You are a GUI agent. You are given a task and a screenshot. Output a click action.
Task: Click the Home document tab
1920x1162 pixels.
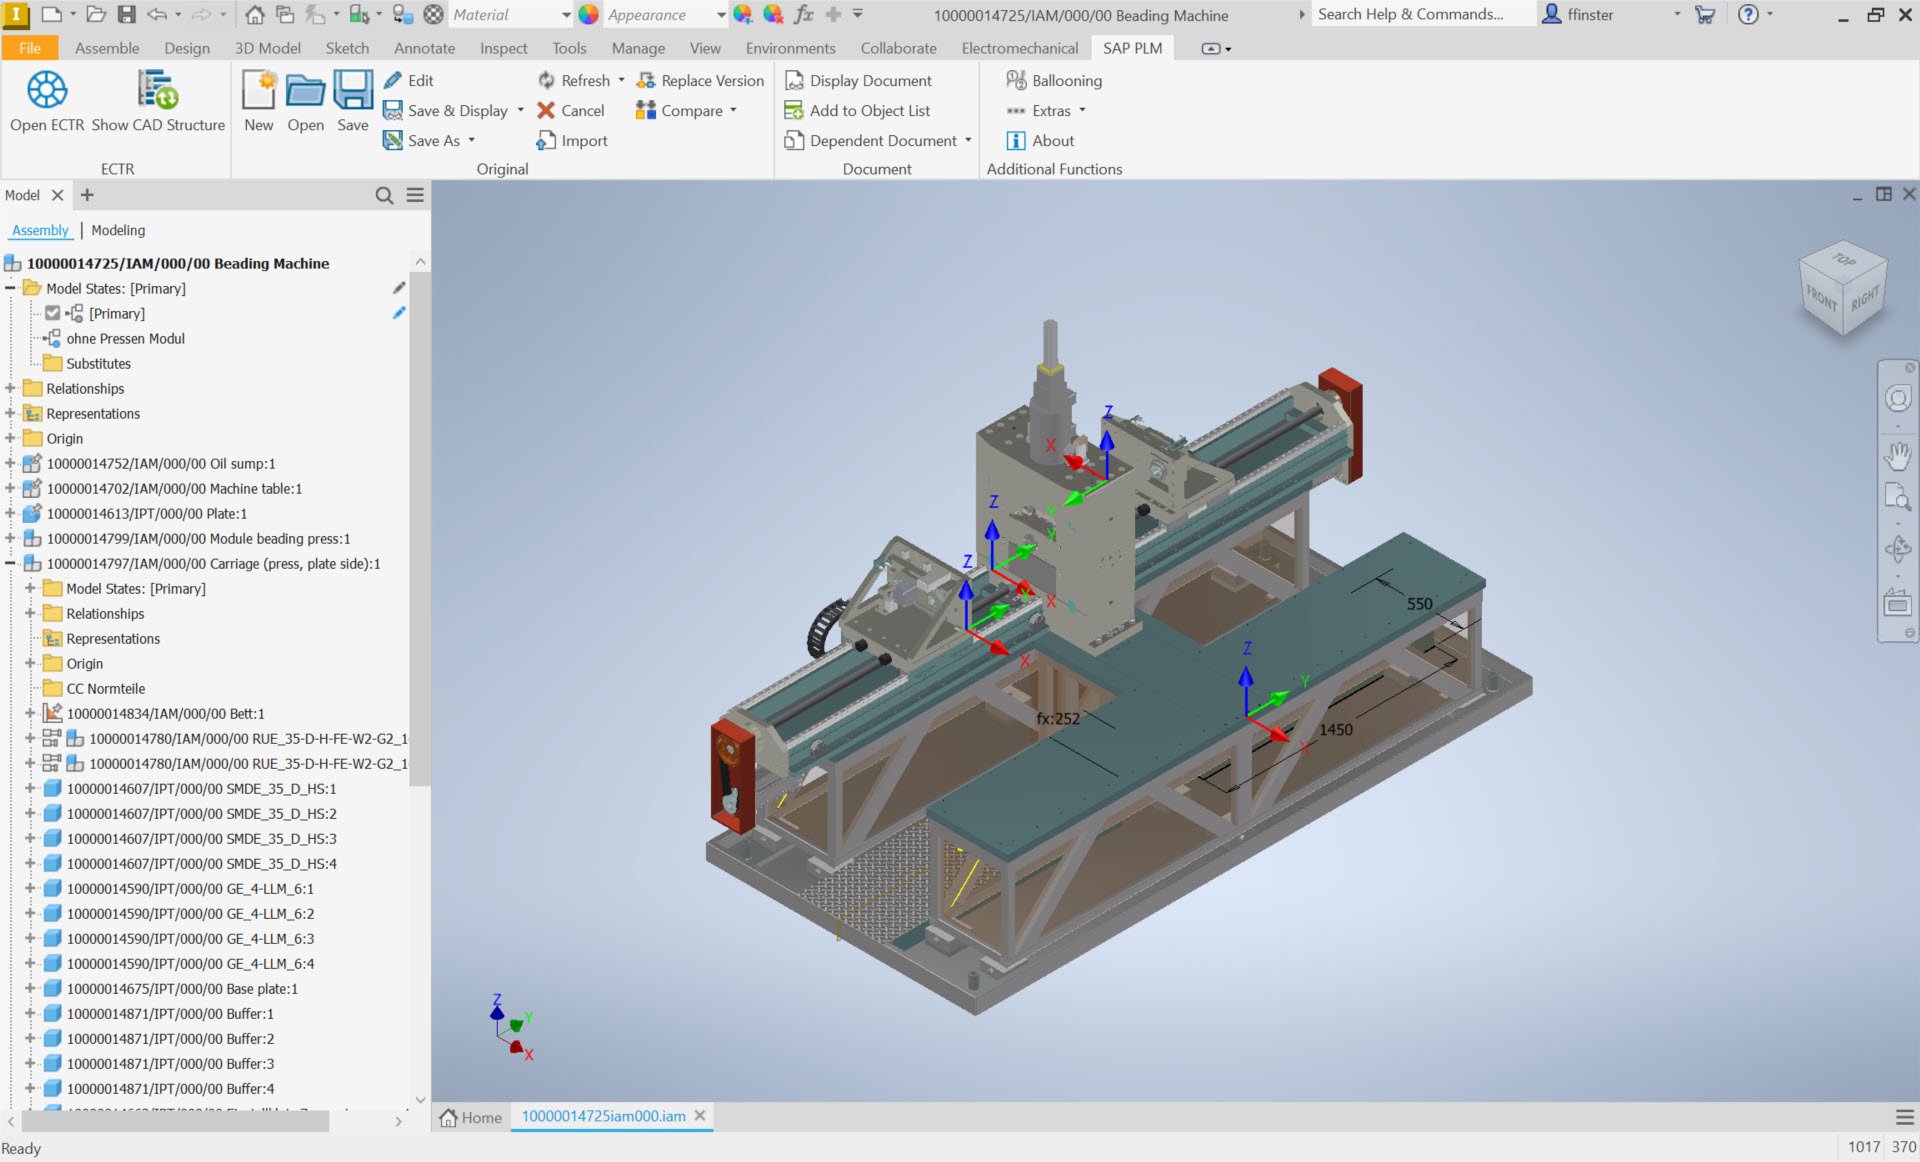(471, 1117)
